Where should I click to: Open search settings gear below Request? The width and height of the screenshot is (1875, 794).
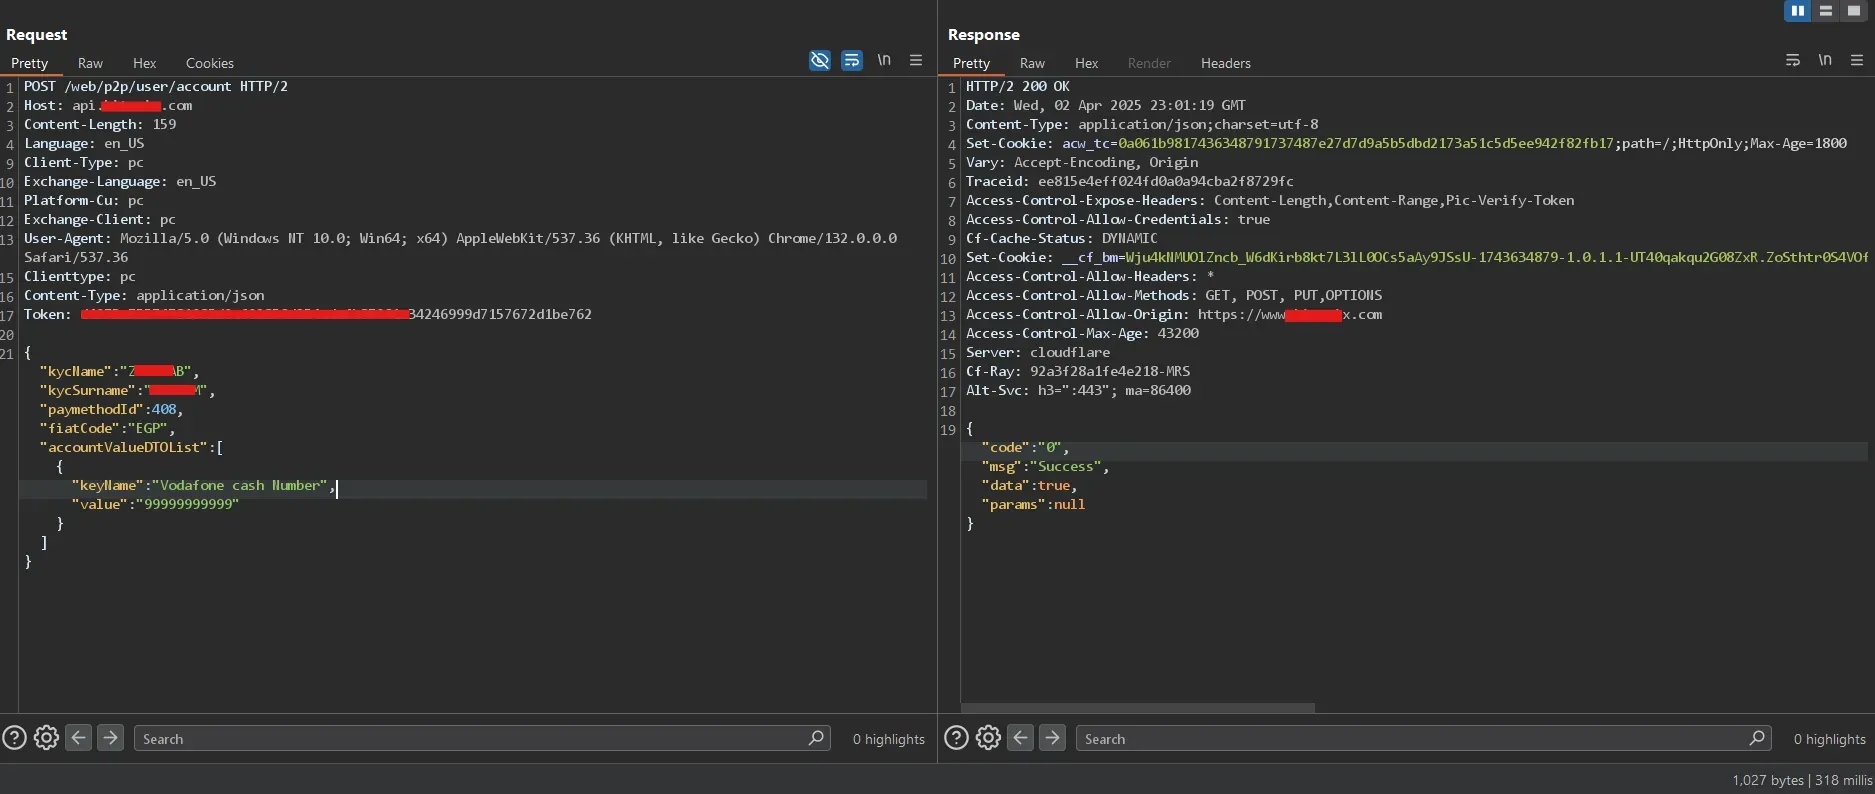point(46,738)
